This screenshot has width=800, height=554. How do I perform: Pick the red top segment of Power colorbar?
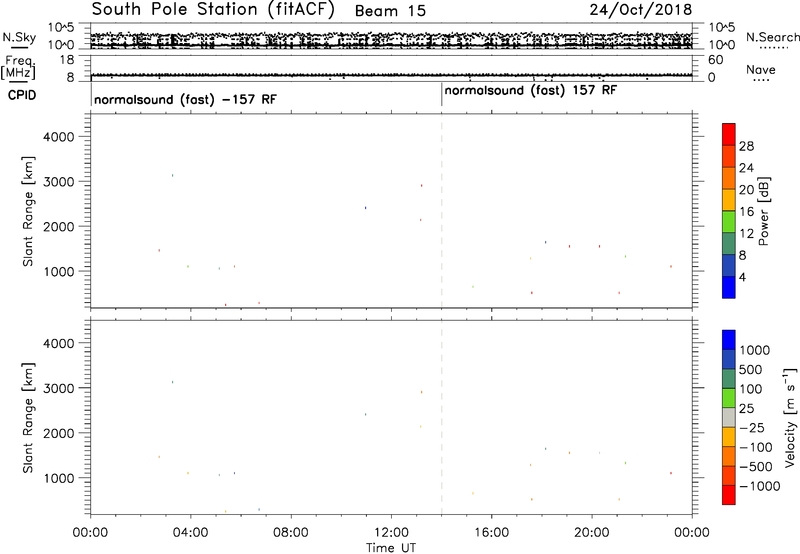(729, 134)
